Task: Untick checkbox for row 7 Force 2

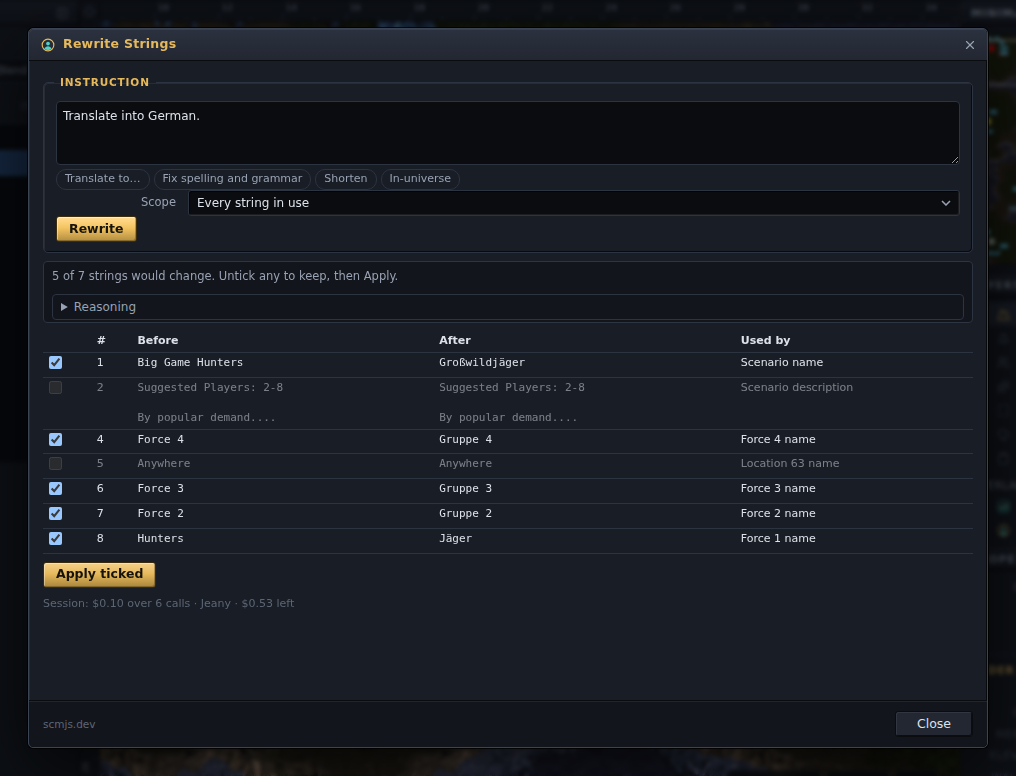Action: [56, 514]
